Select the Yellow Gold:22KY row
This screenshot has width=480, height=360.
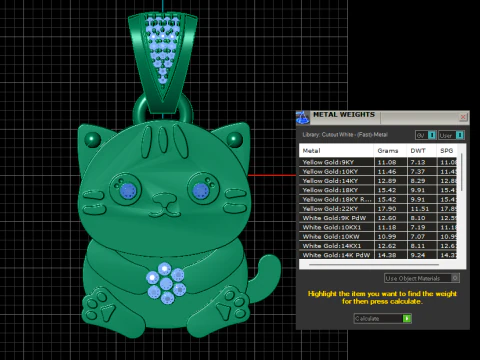pyautogui.click(x=378, y=209)
